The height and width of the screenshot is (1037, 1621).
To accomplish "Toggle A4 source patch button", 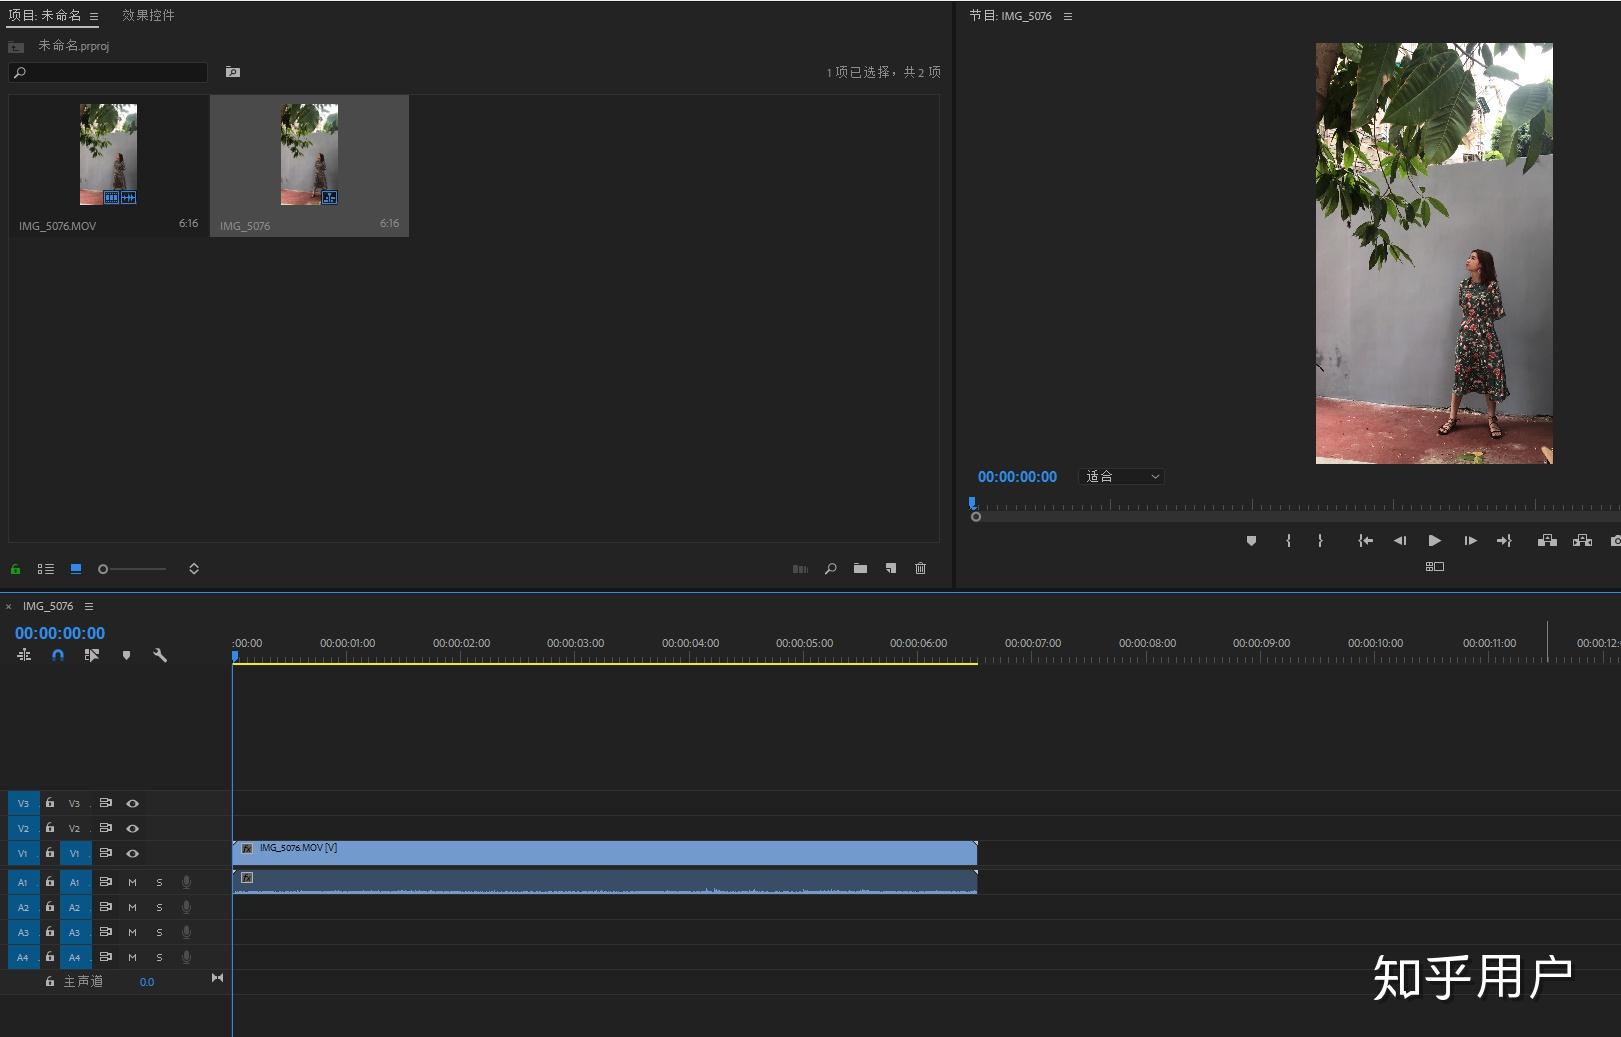I will [x=23, y=957].
